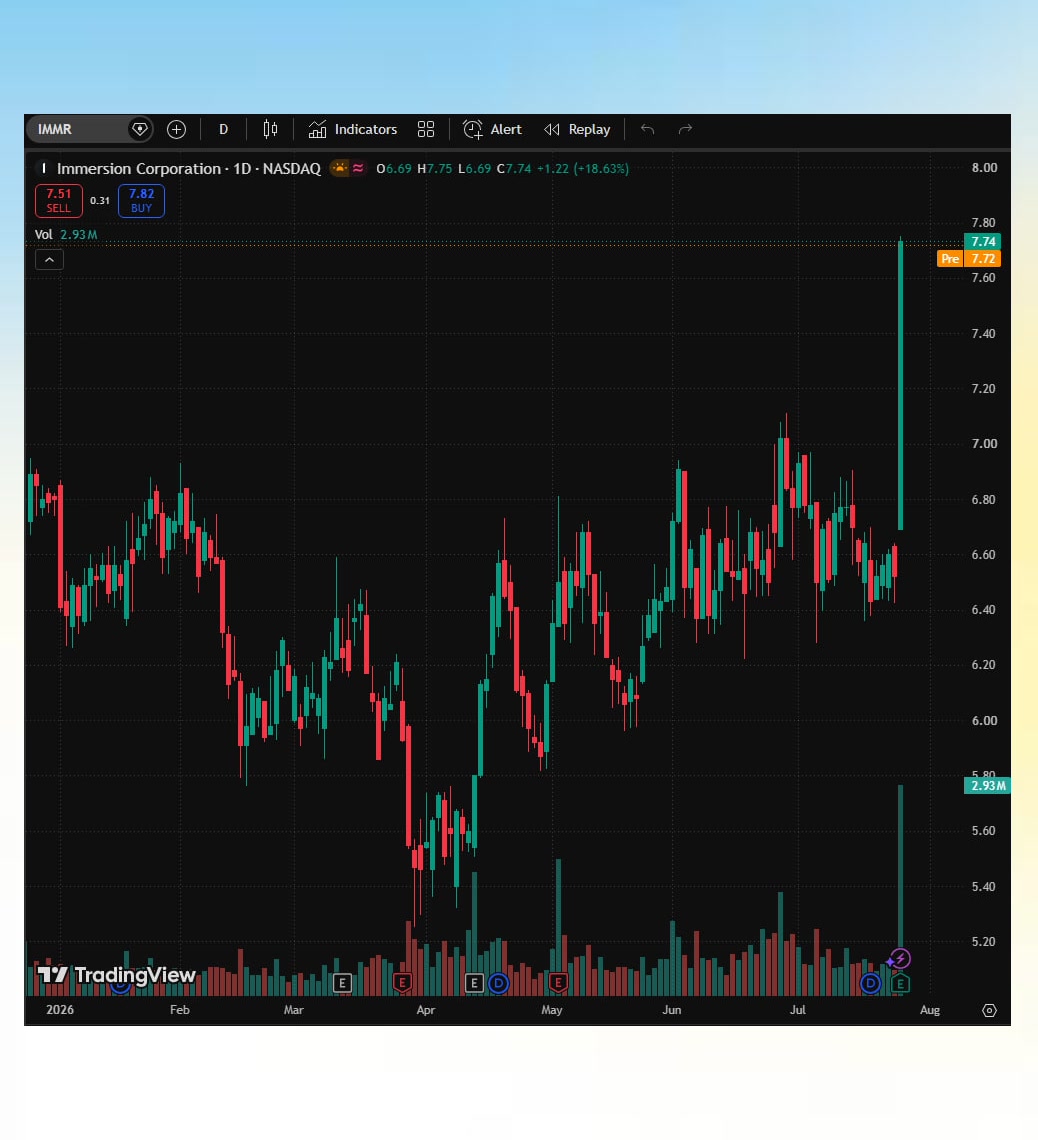Click the pink approximate-equals data status icon

click(x=358, y=168)
